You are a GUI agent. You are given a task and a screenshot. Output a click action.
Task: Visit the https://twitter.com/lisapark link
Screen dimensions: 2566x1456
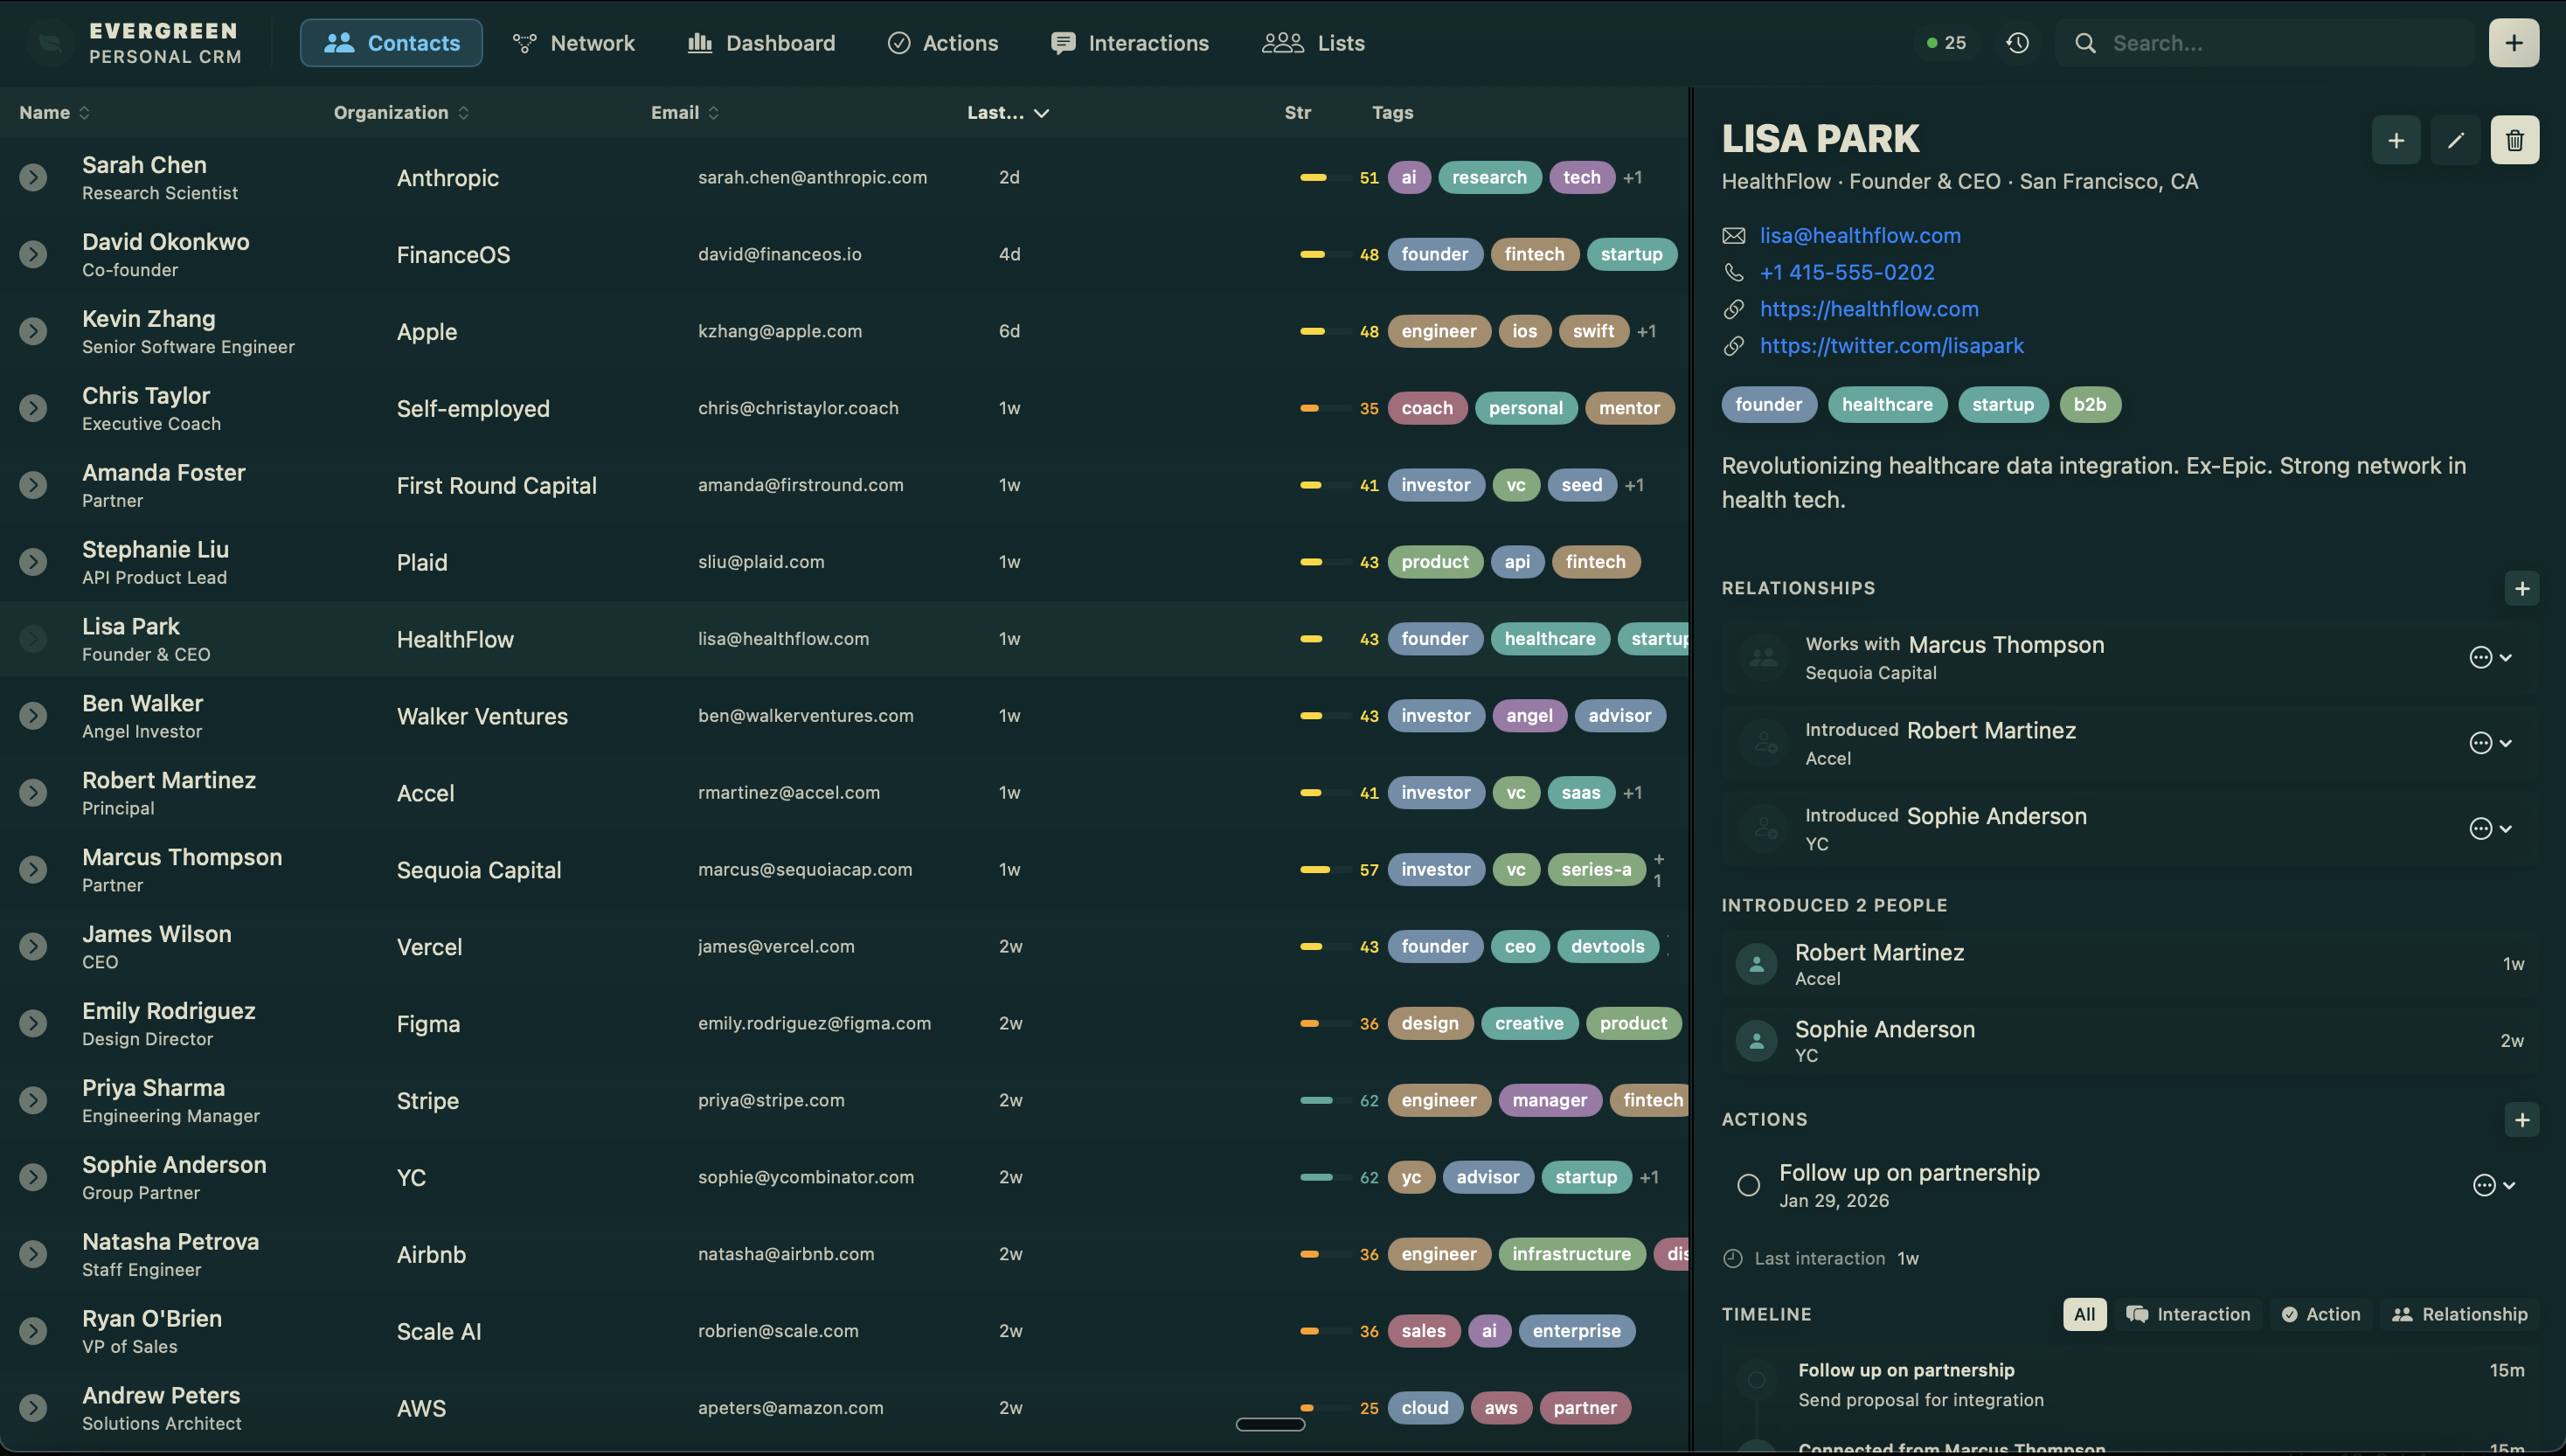(1891, 346)
